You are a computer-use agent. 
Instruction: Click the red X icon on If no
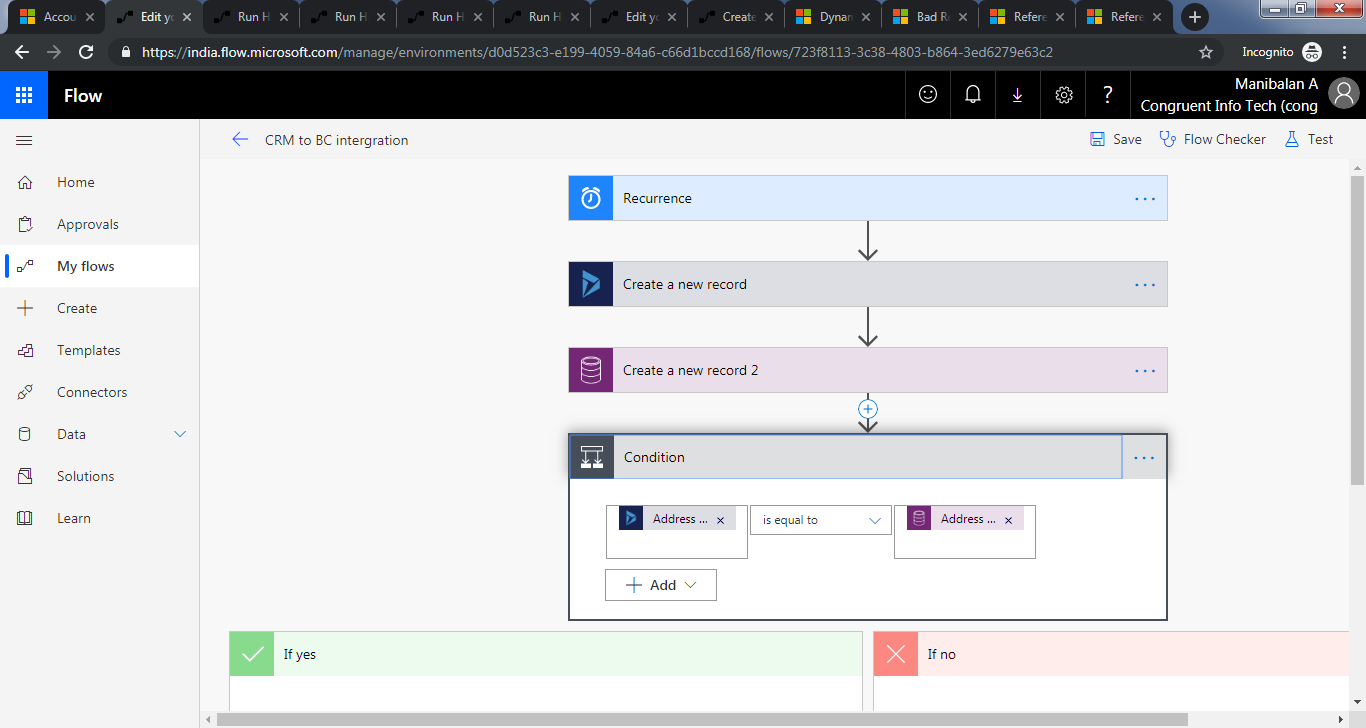896,654
